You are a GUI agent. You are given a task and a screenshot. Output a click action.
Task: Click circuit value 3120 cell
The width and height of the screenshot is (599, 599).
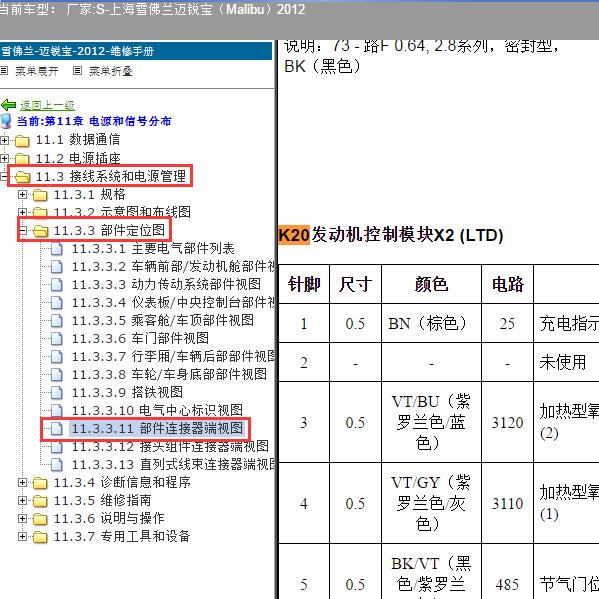click(x=507, y=423)
